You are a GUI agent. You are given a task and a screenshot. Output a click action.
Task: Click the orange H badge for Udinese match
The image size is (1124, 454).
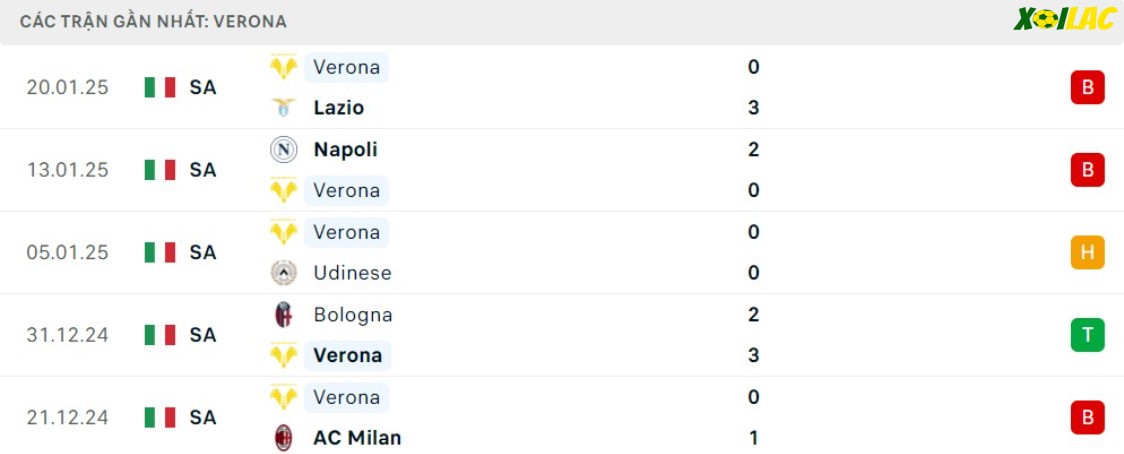[x=1087, y=252]
